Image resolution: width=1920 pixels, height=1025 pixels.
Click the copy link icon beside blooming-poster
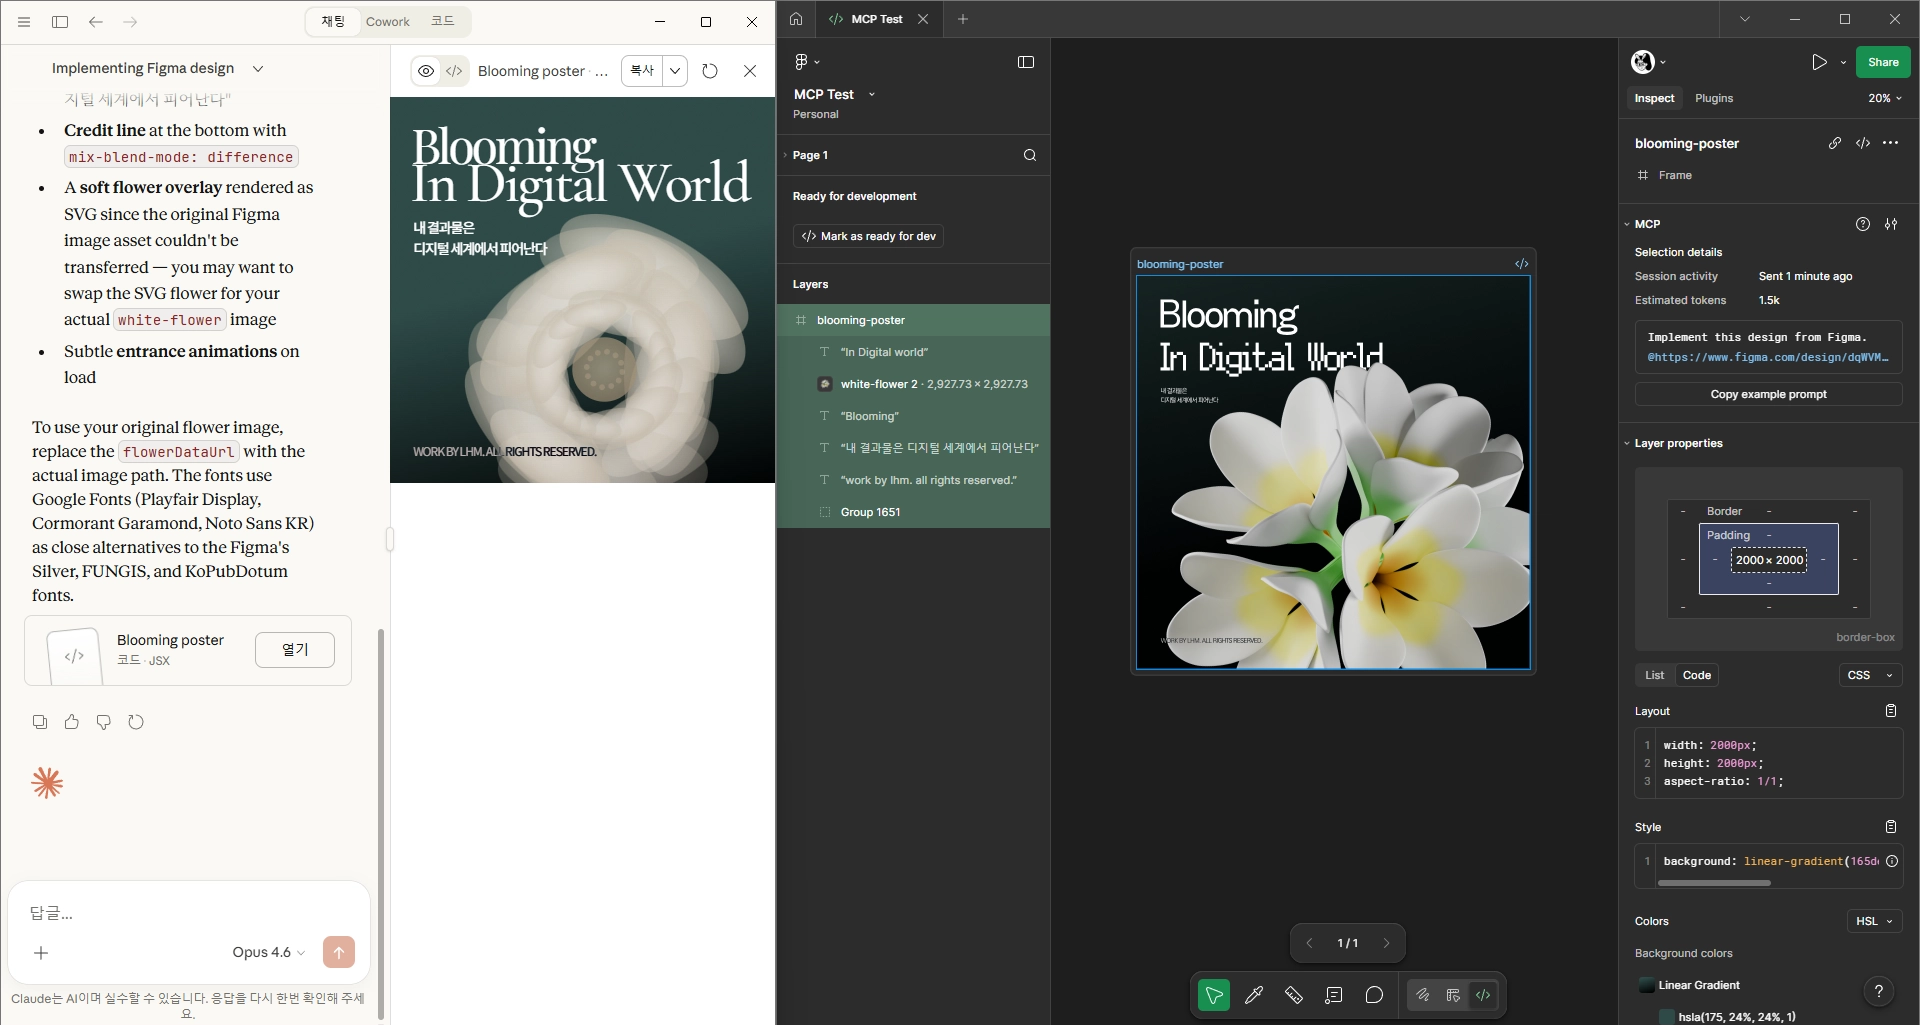(1834, 143)
